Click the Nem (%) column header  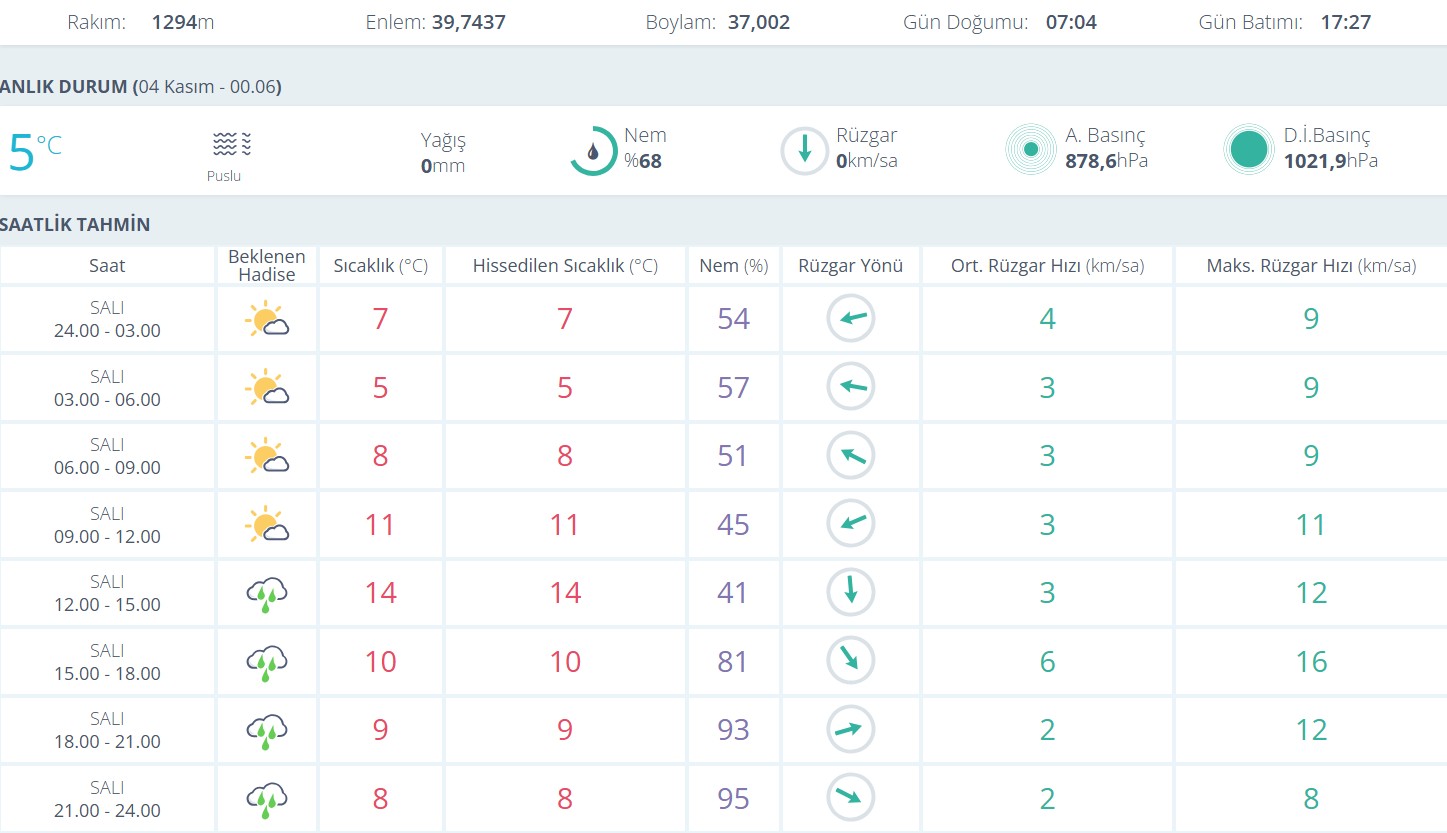pyautogui.click(x=733, y=266)
